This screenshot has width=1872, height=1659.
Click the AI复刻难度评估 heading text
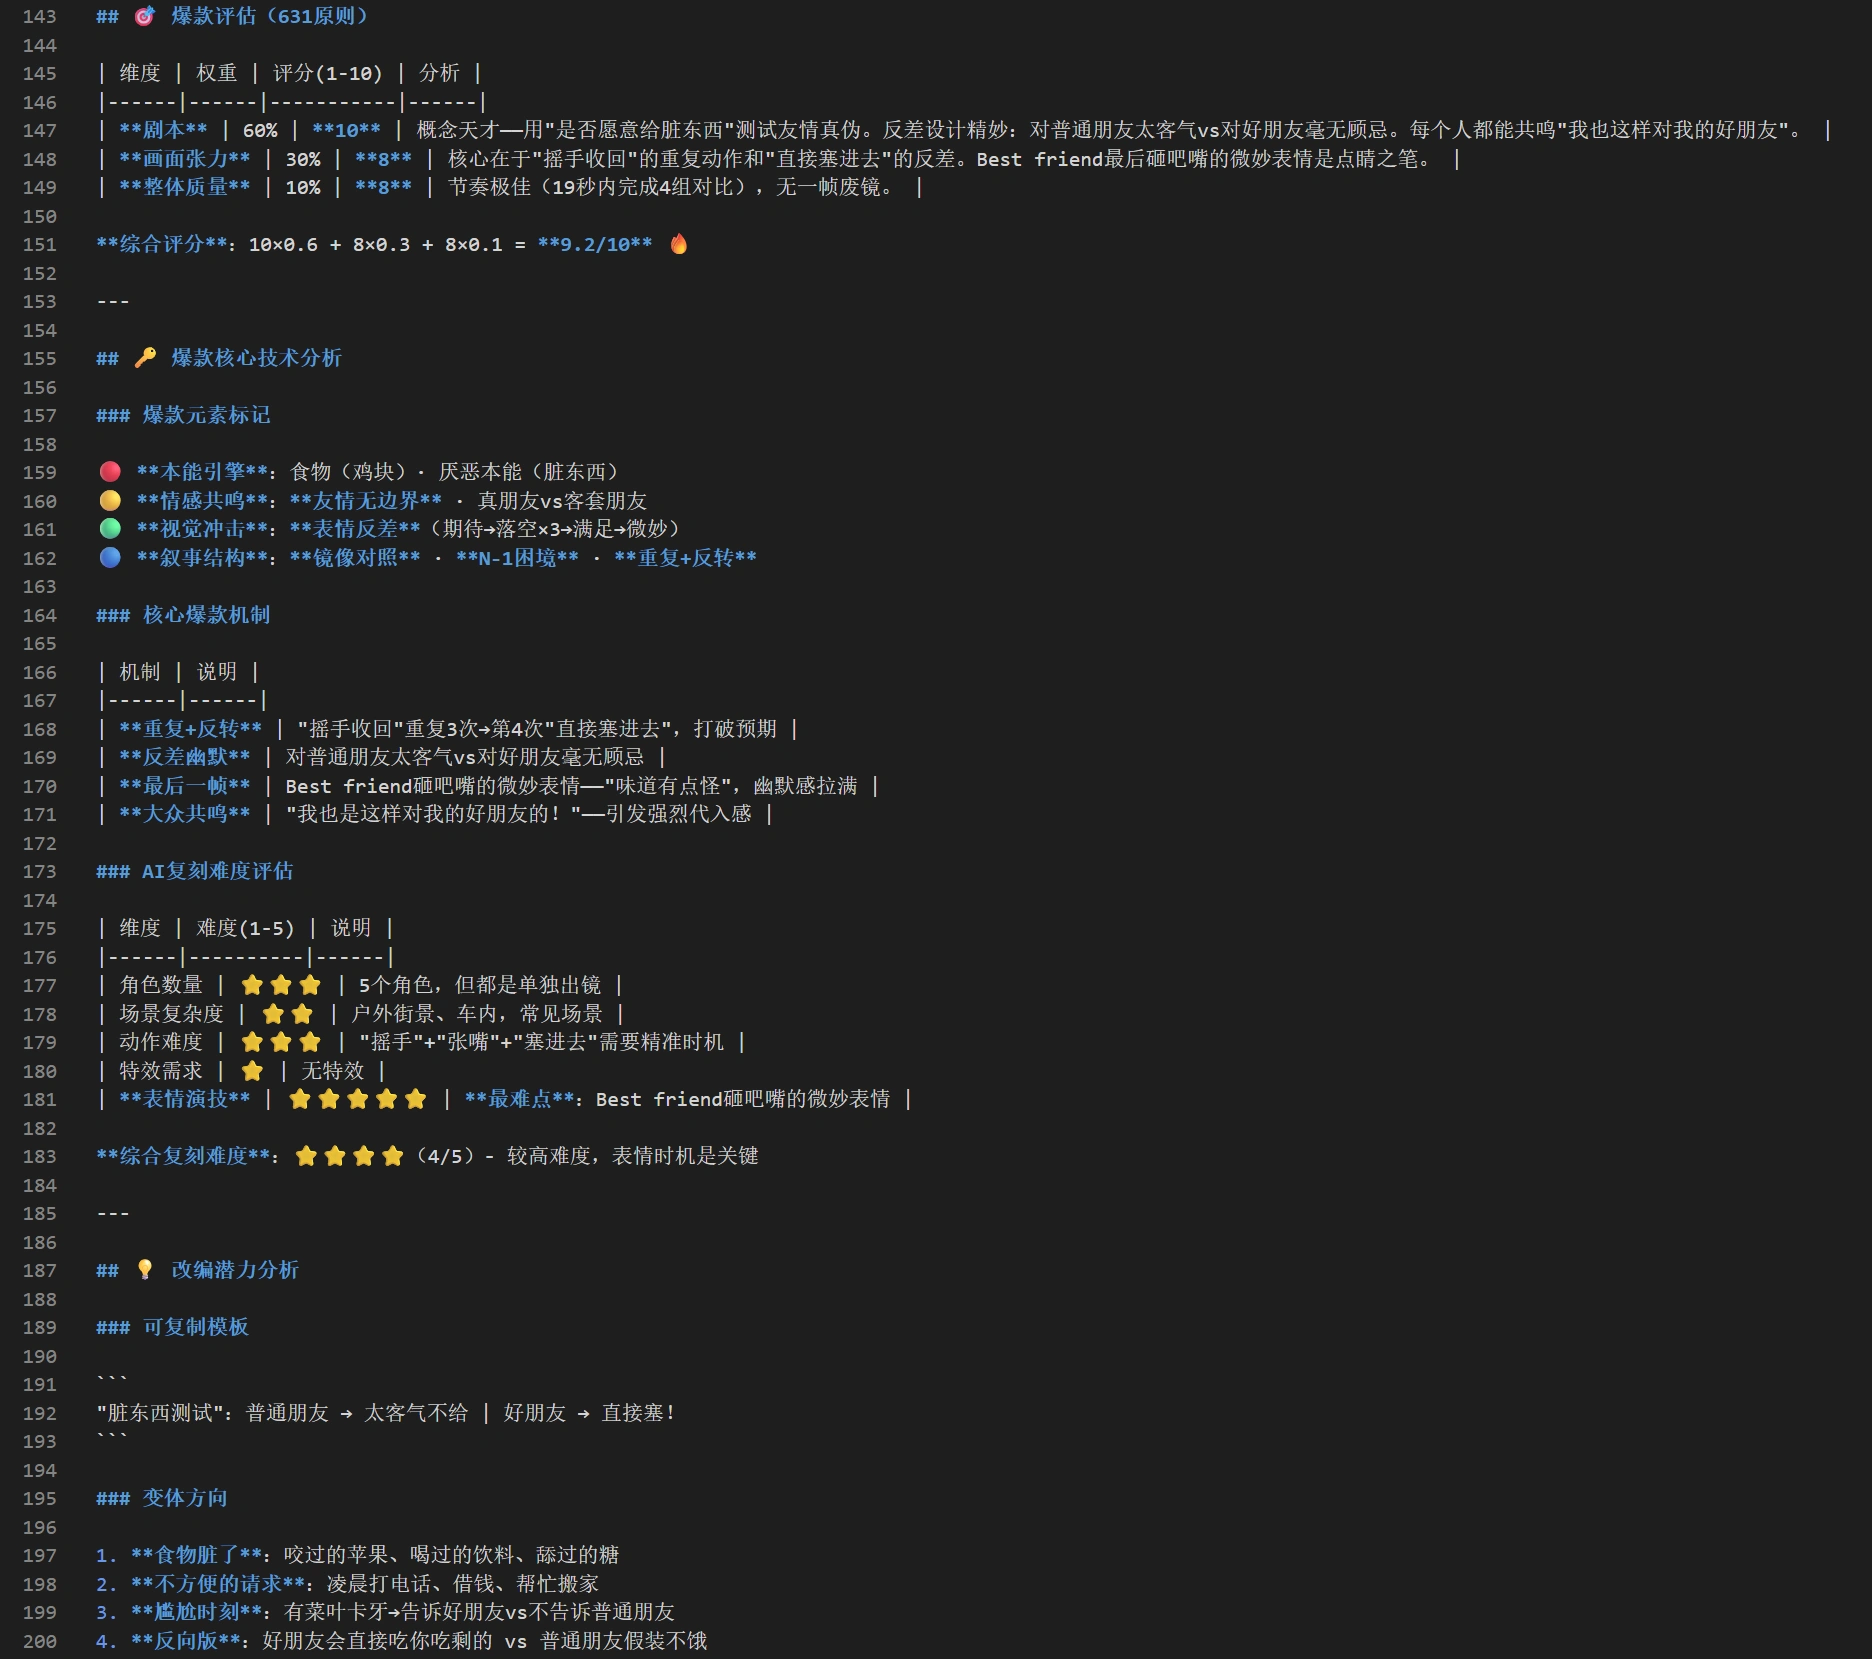point(217,872)
